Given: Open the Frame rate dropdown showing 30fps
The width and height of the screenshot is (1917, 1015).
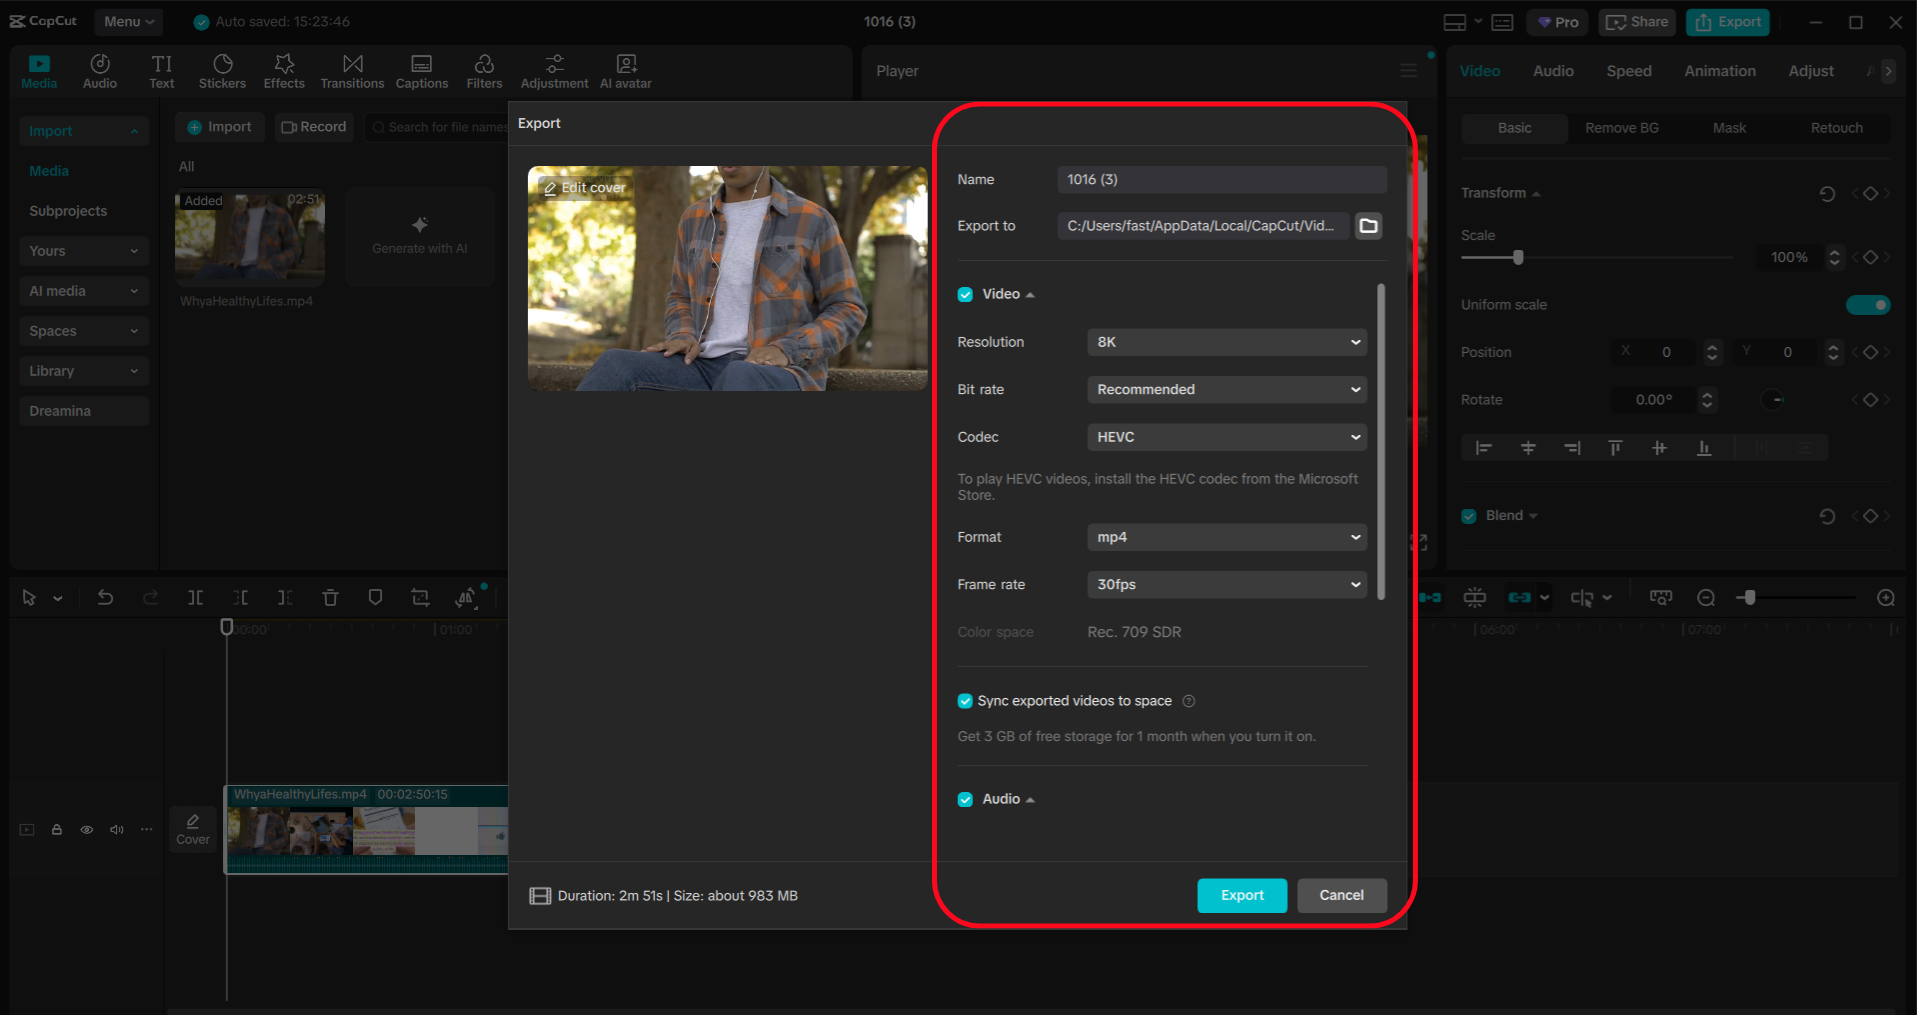Looking at the screenshot, I should click(1225, 584).
